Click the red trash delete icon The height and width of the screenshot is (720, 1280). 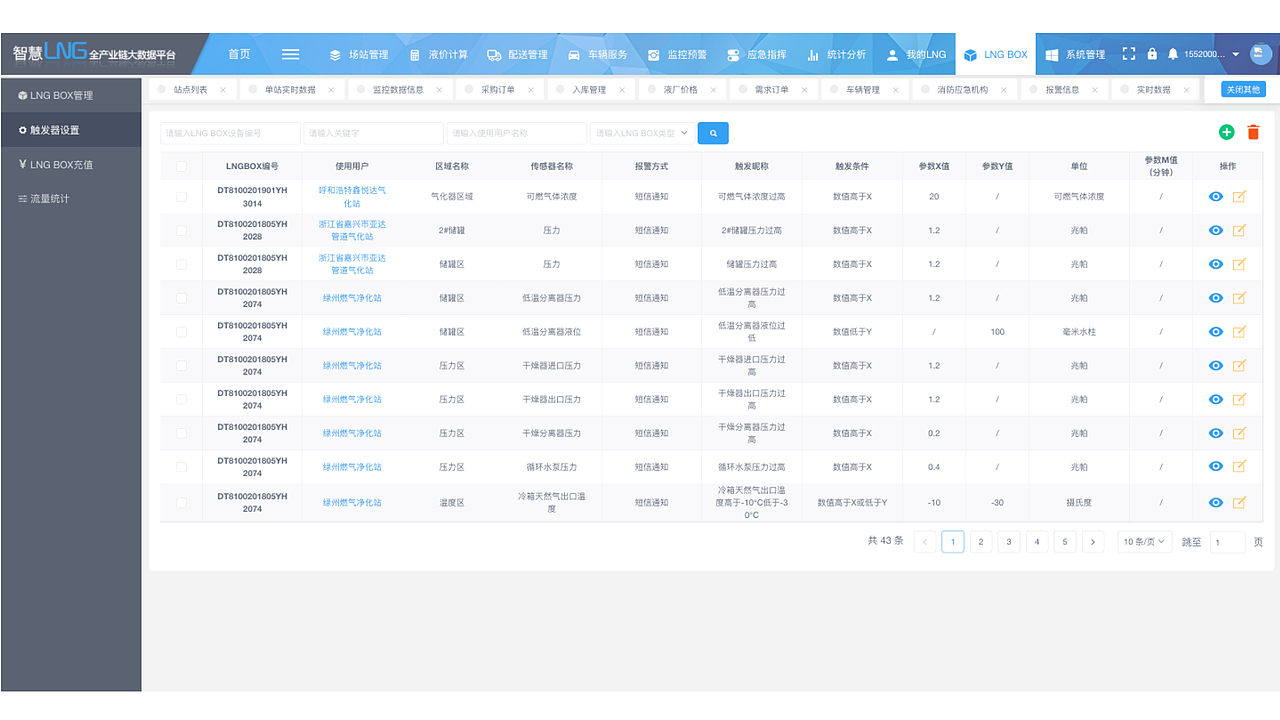coord(1253,132)
